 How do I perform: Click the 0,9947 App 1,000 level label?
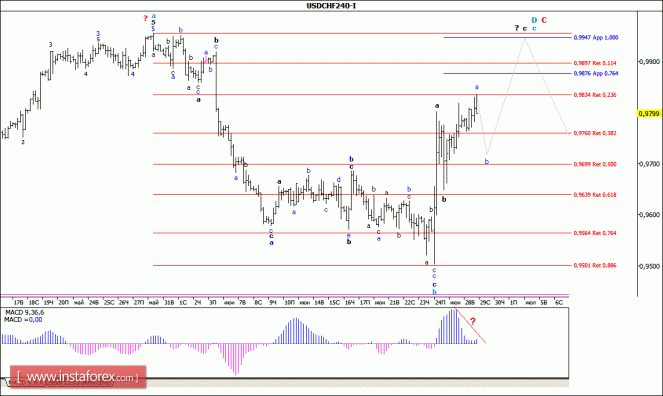(x=596, y=38)
